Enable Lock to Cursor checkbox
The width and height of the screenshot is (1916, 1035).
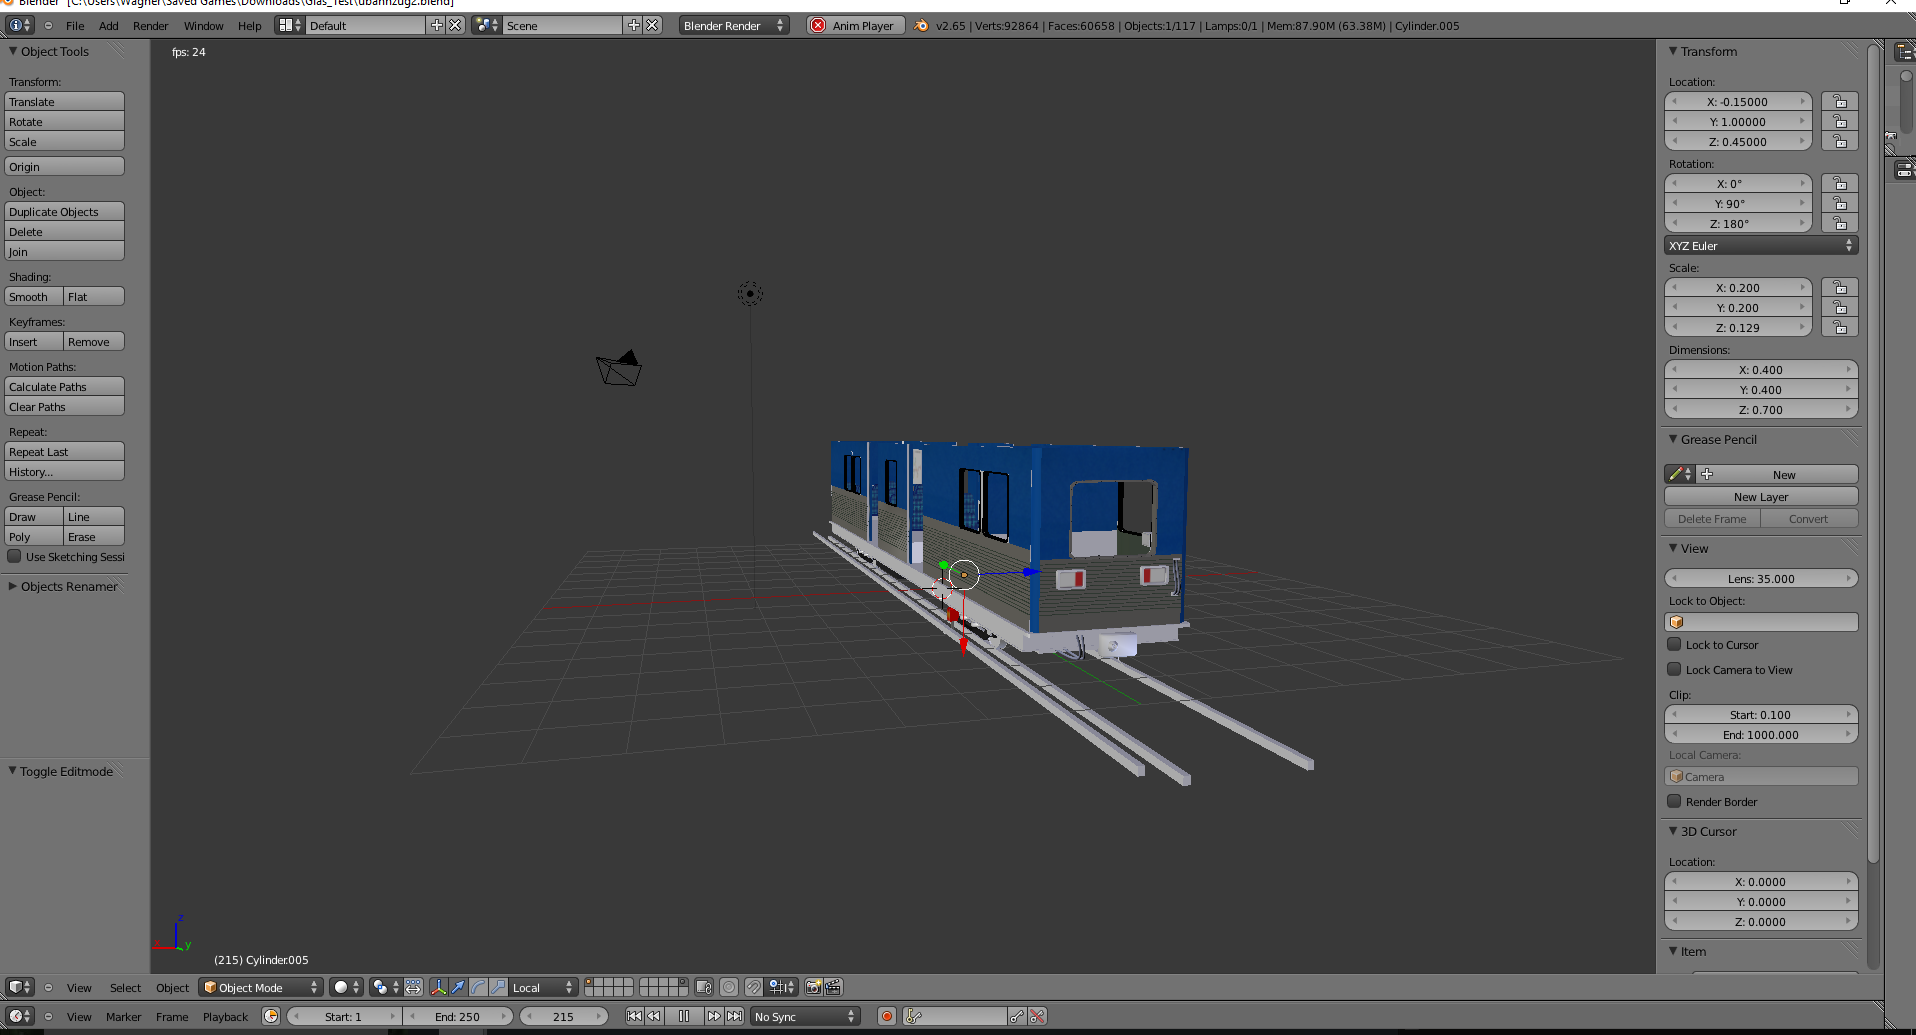[1674, 645]
